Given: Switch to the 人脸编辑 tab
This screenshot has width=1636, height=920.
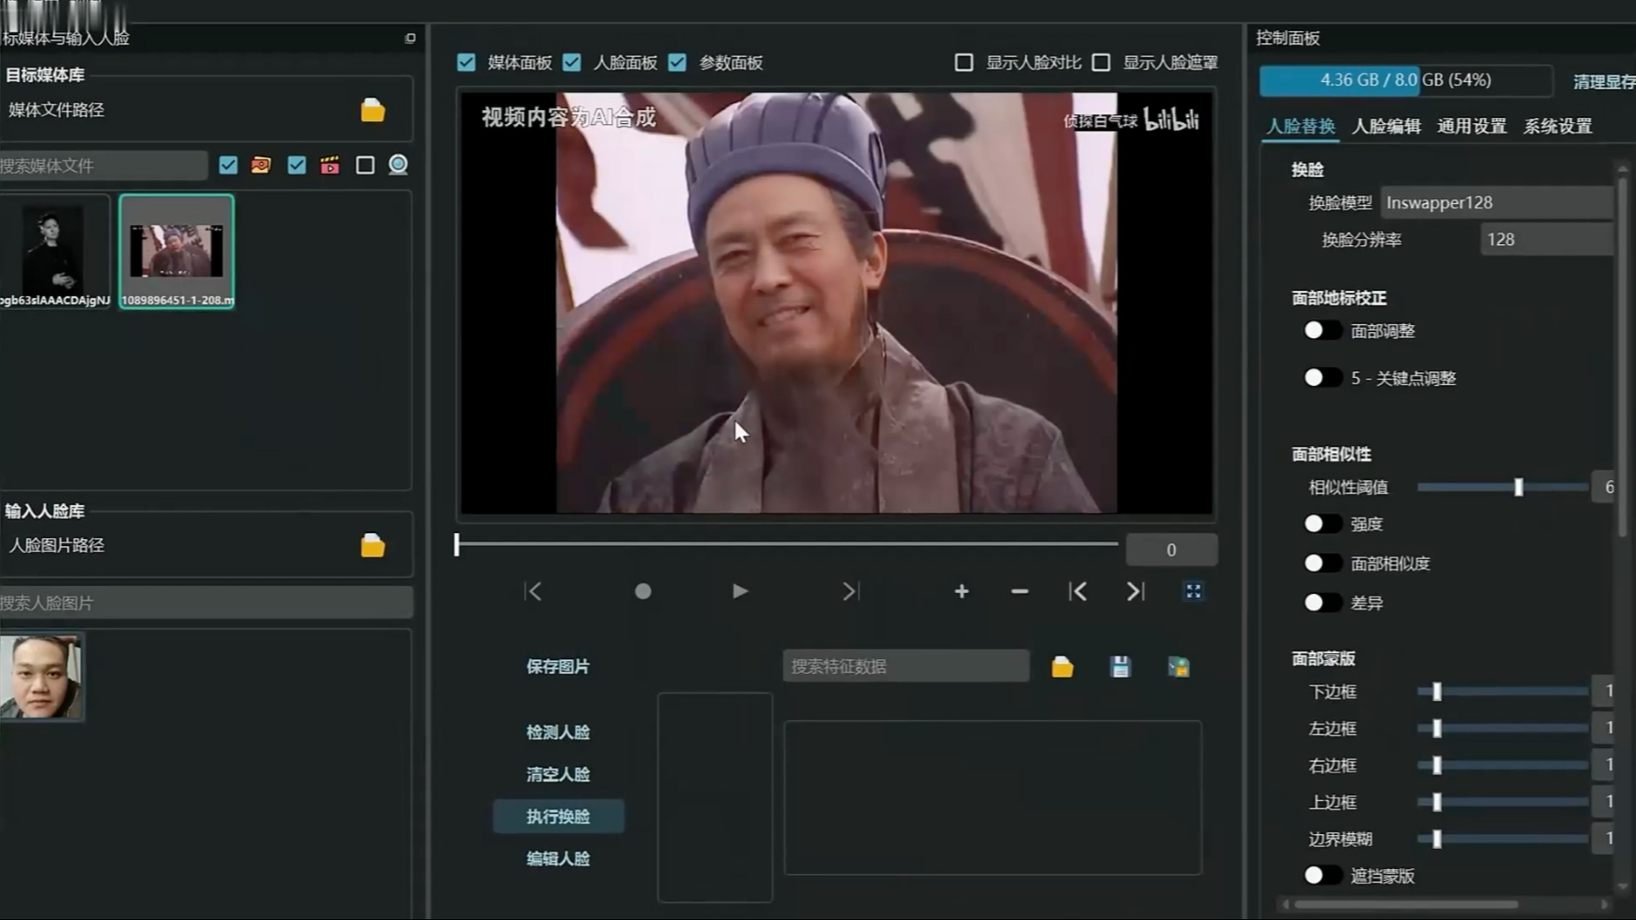Looking at the screenshot, I should [x=1386, y=126].
